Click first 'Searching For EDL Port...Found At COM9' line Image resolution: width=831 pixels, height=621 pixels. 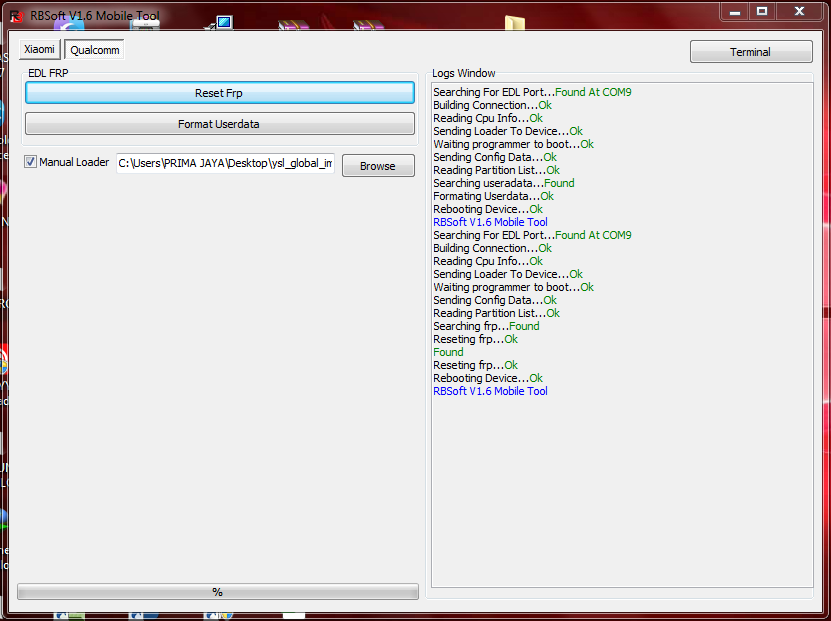point(532,92)
